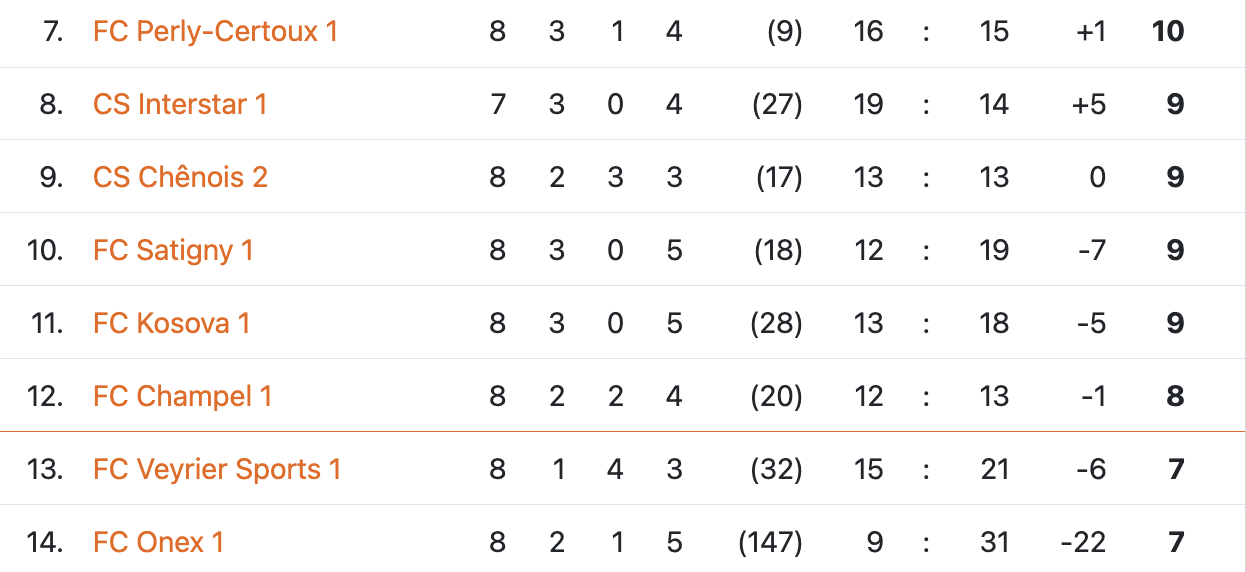This screenshot has height=572, width=1246.
Task: Open the FC Champel 1 team link
Action: (x=182, y=396)
